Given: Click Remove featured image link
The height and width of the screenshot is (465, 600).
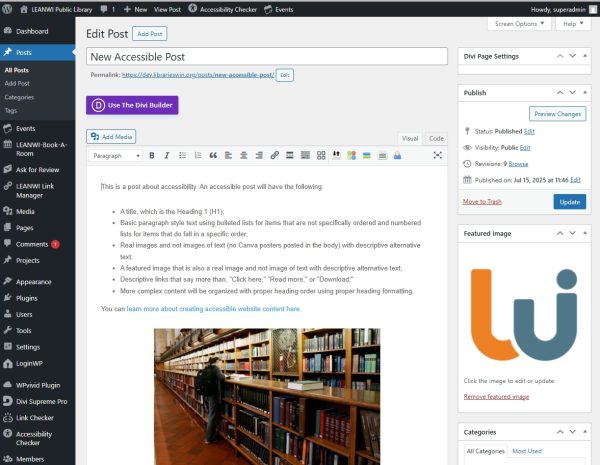Looking at the screenshot, I should click(x=496, y=396).
